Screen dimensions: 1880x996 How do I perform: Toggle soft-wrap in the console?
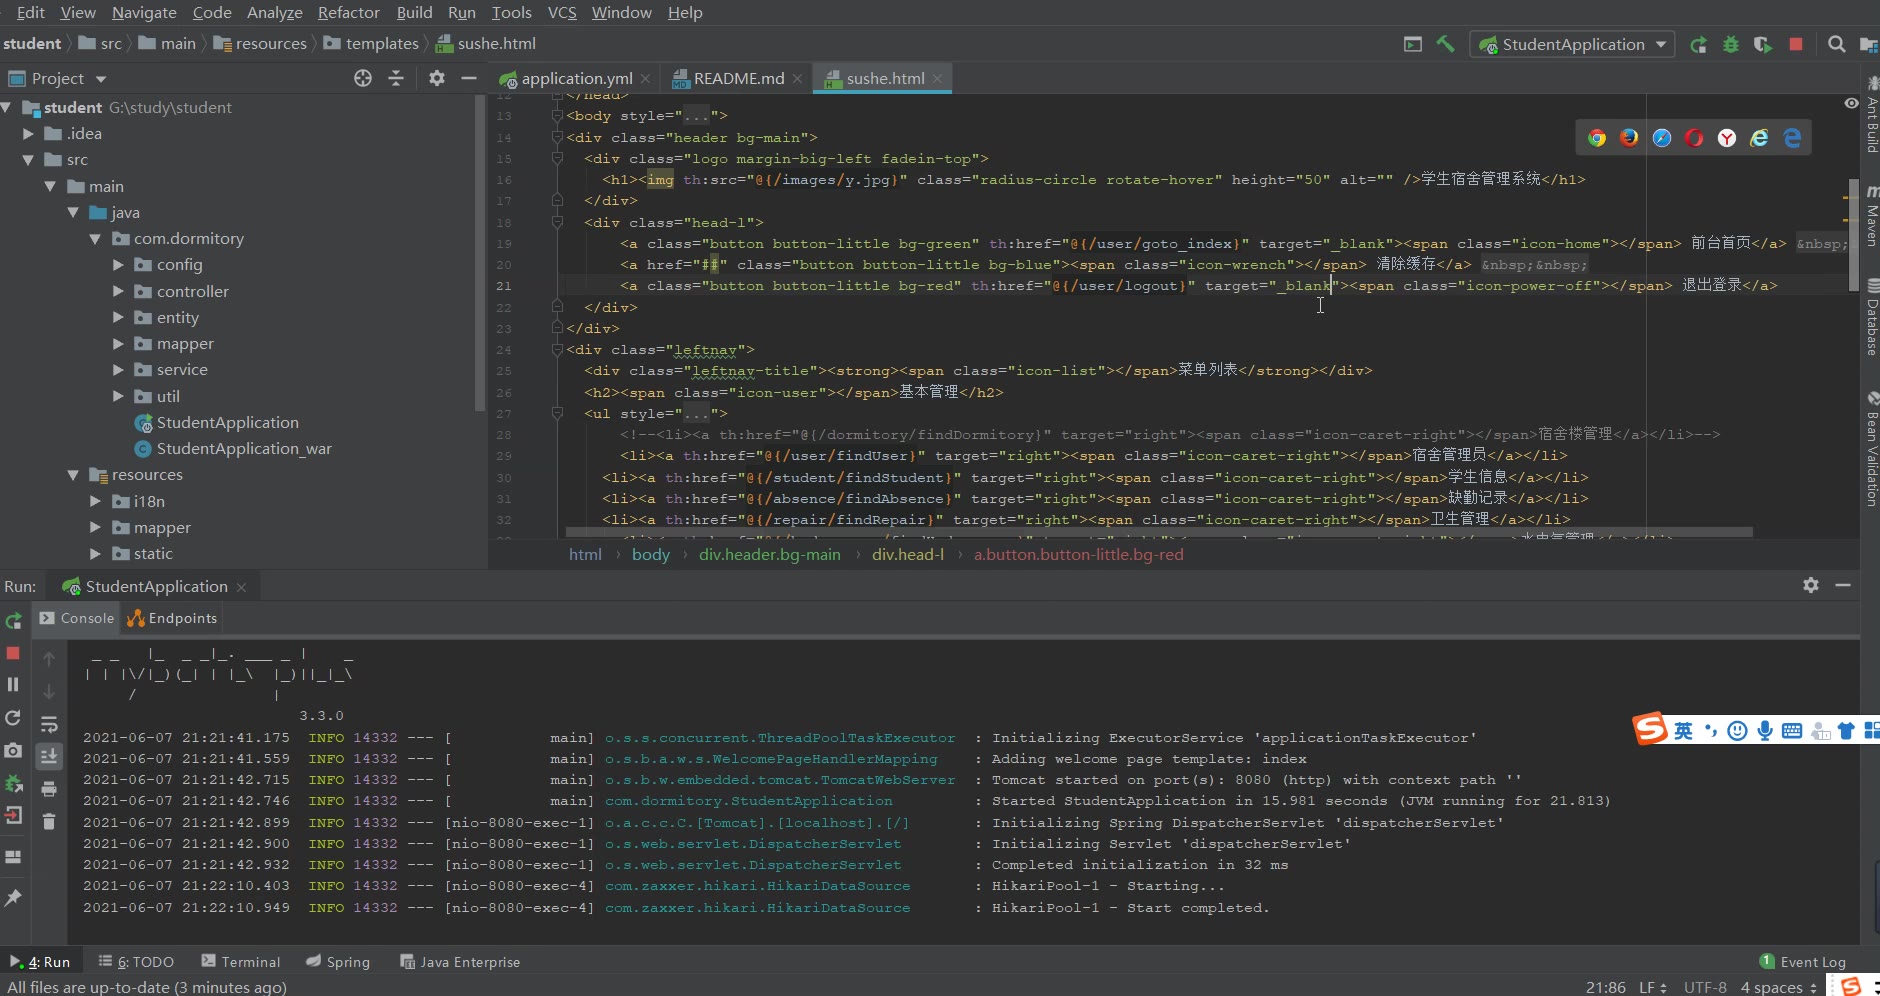49,725
